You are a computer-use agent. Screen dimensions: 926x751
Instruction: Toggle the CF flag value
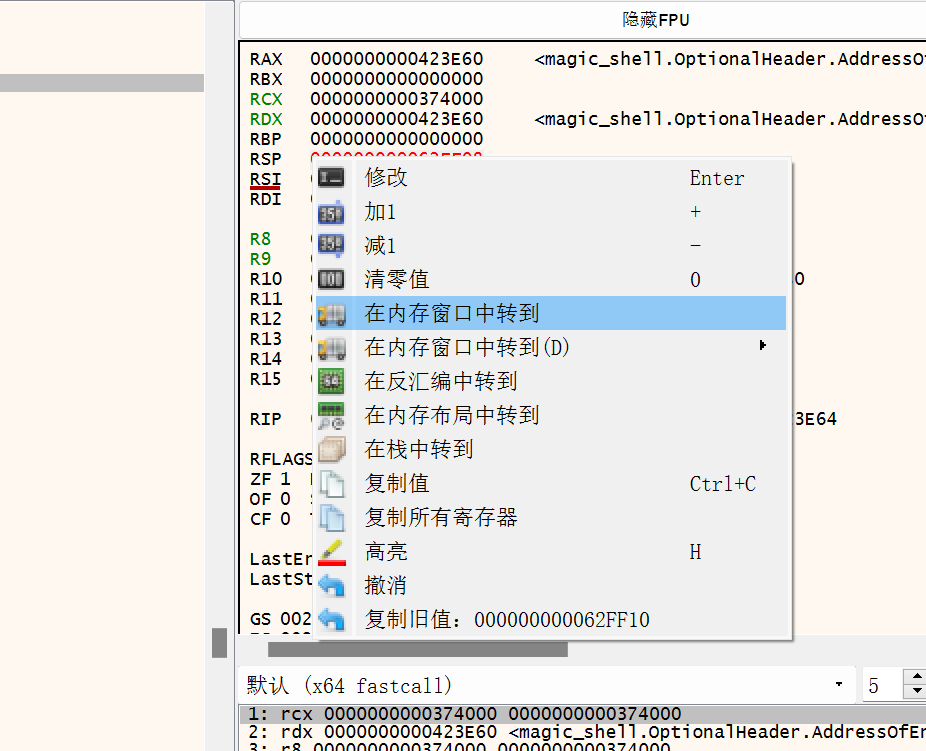pyautogui.click(x=285, y=520)
